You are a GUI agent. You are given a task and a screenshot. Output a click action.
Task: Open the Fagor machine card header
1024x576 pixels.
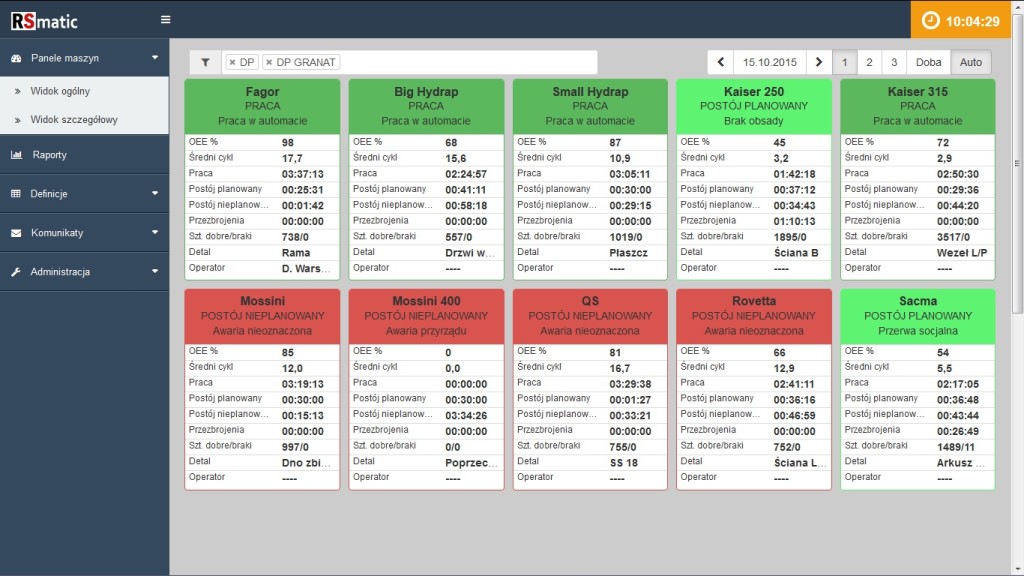(263, 106)
